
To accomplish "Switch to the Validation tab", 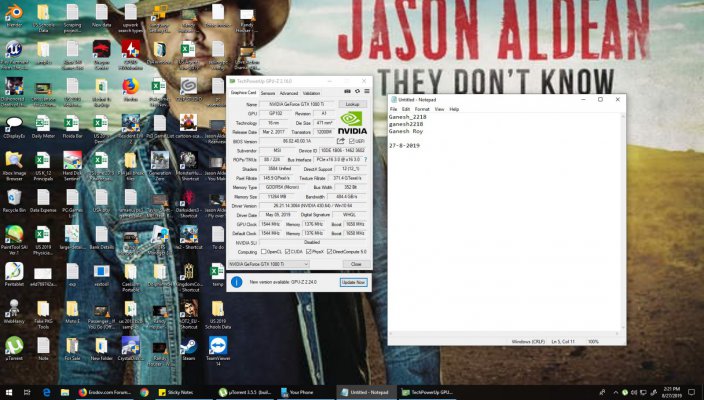I will 311,93.
